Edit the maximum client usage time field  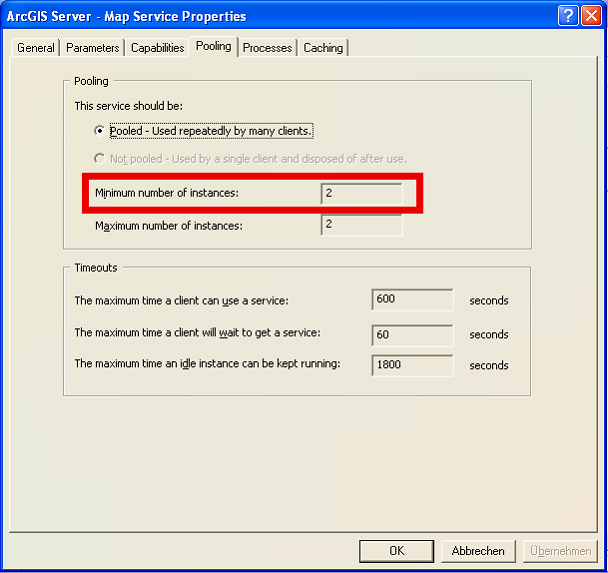pyautogui.click(x=412, y=299)
